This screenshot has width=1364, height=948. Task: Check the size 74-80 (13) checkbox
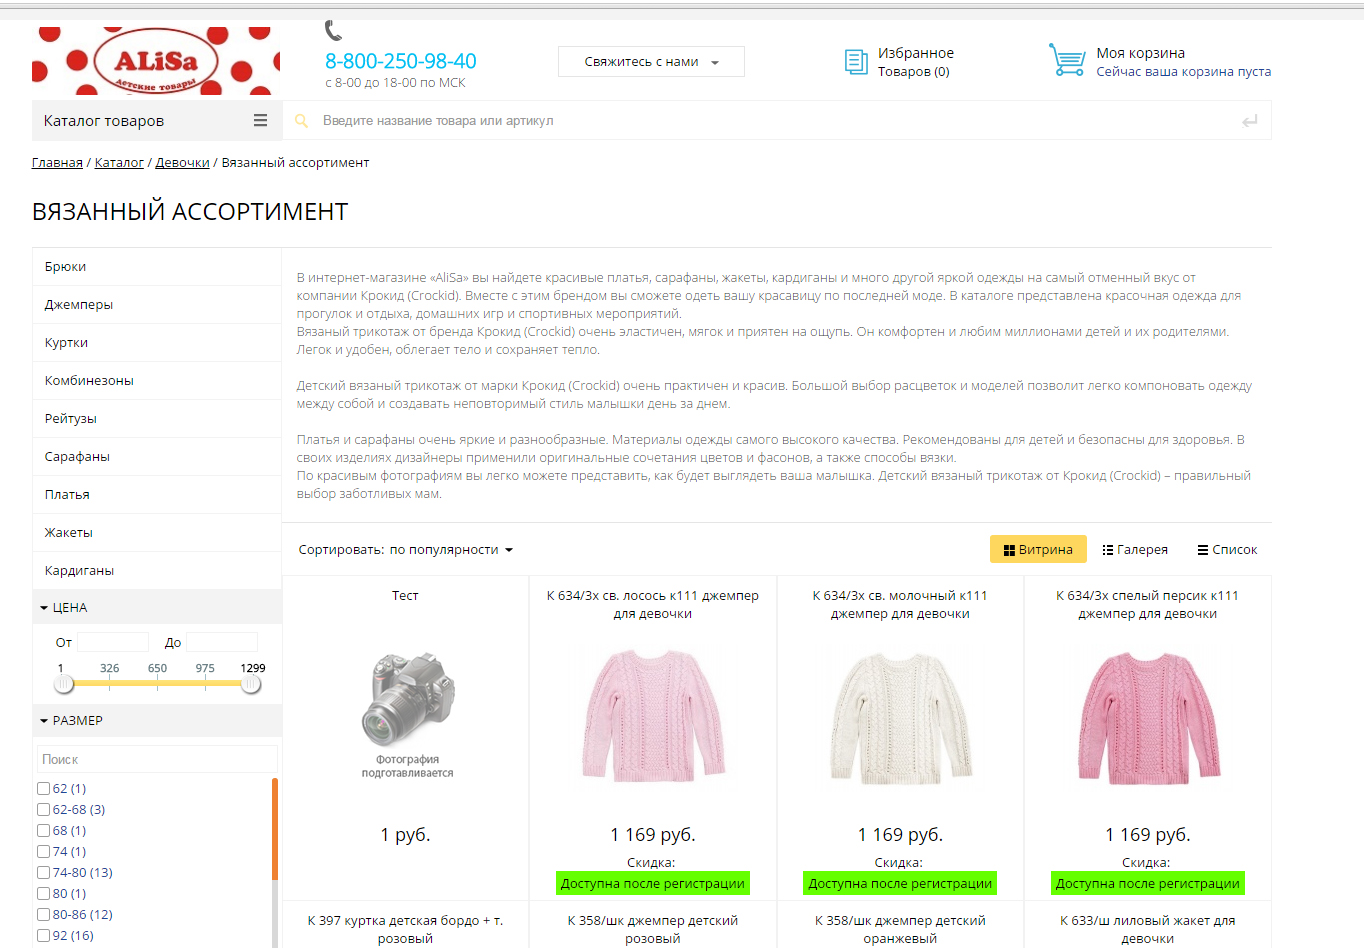pos(43,873)
